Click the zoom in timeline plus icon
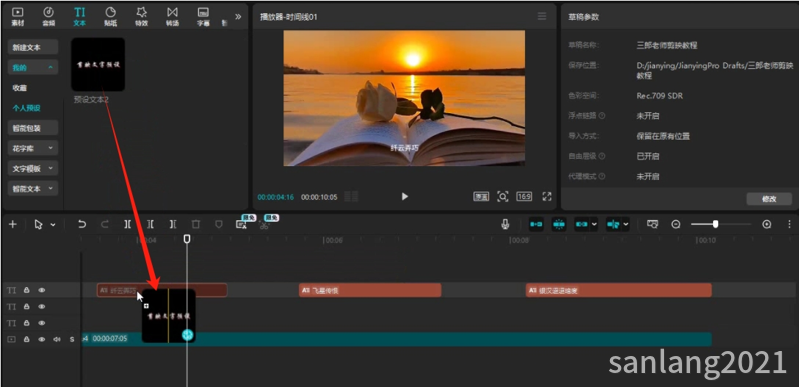This screenshot has height=387, width=799. tap(766, 224)
